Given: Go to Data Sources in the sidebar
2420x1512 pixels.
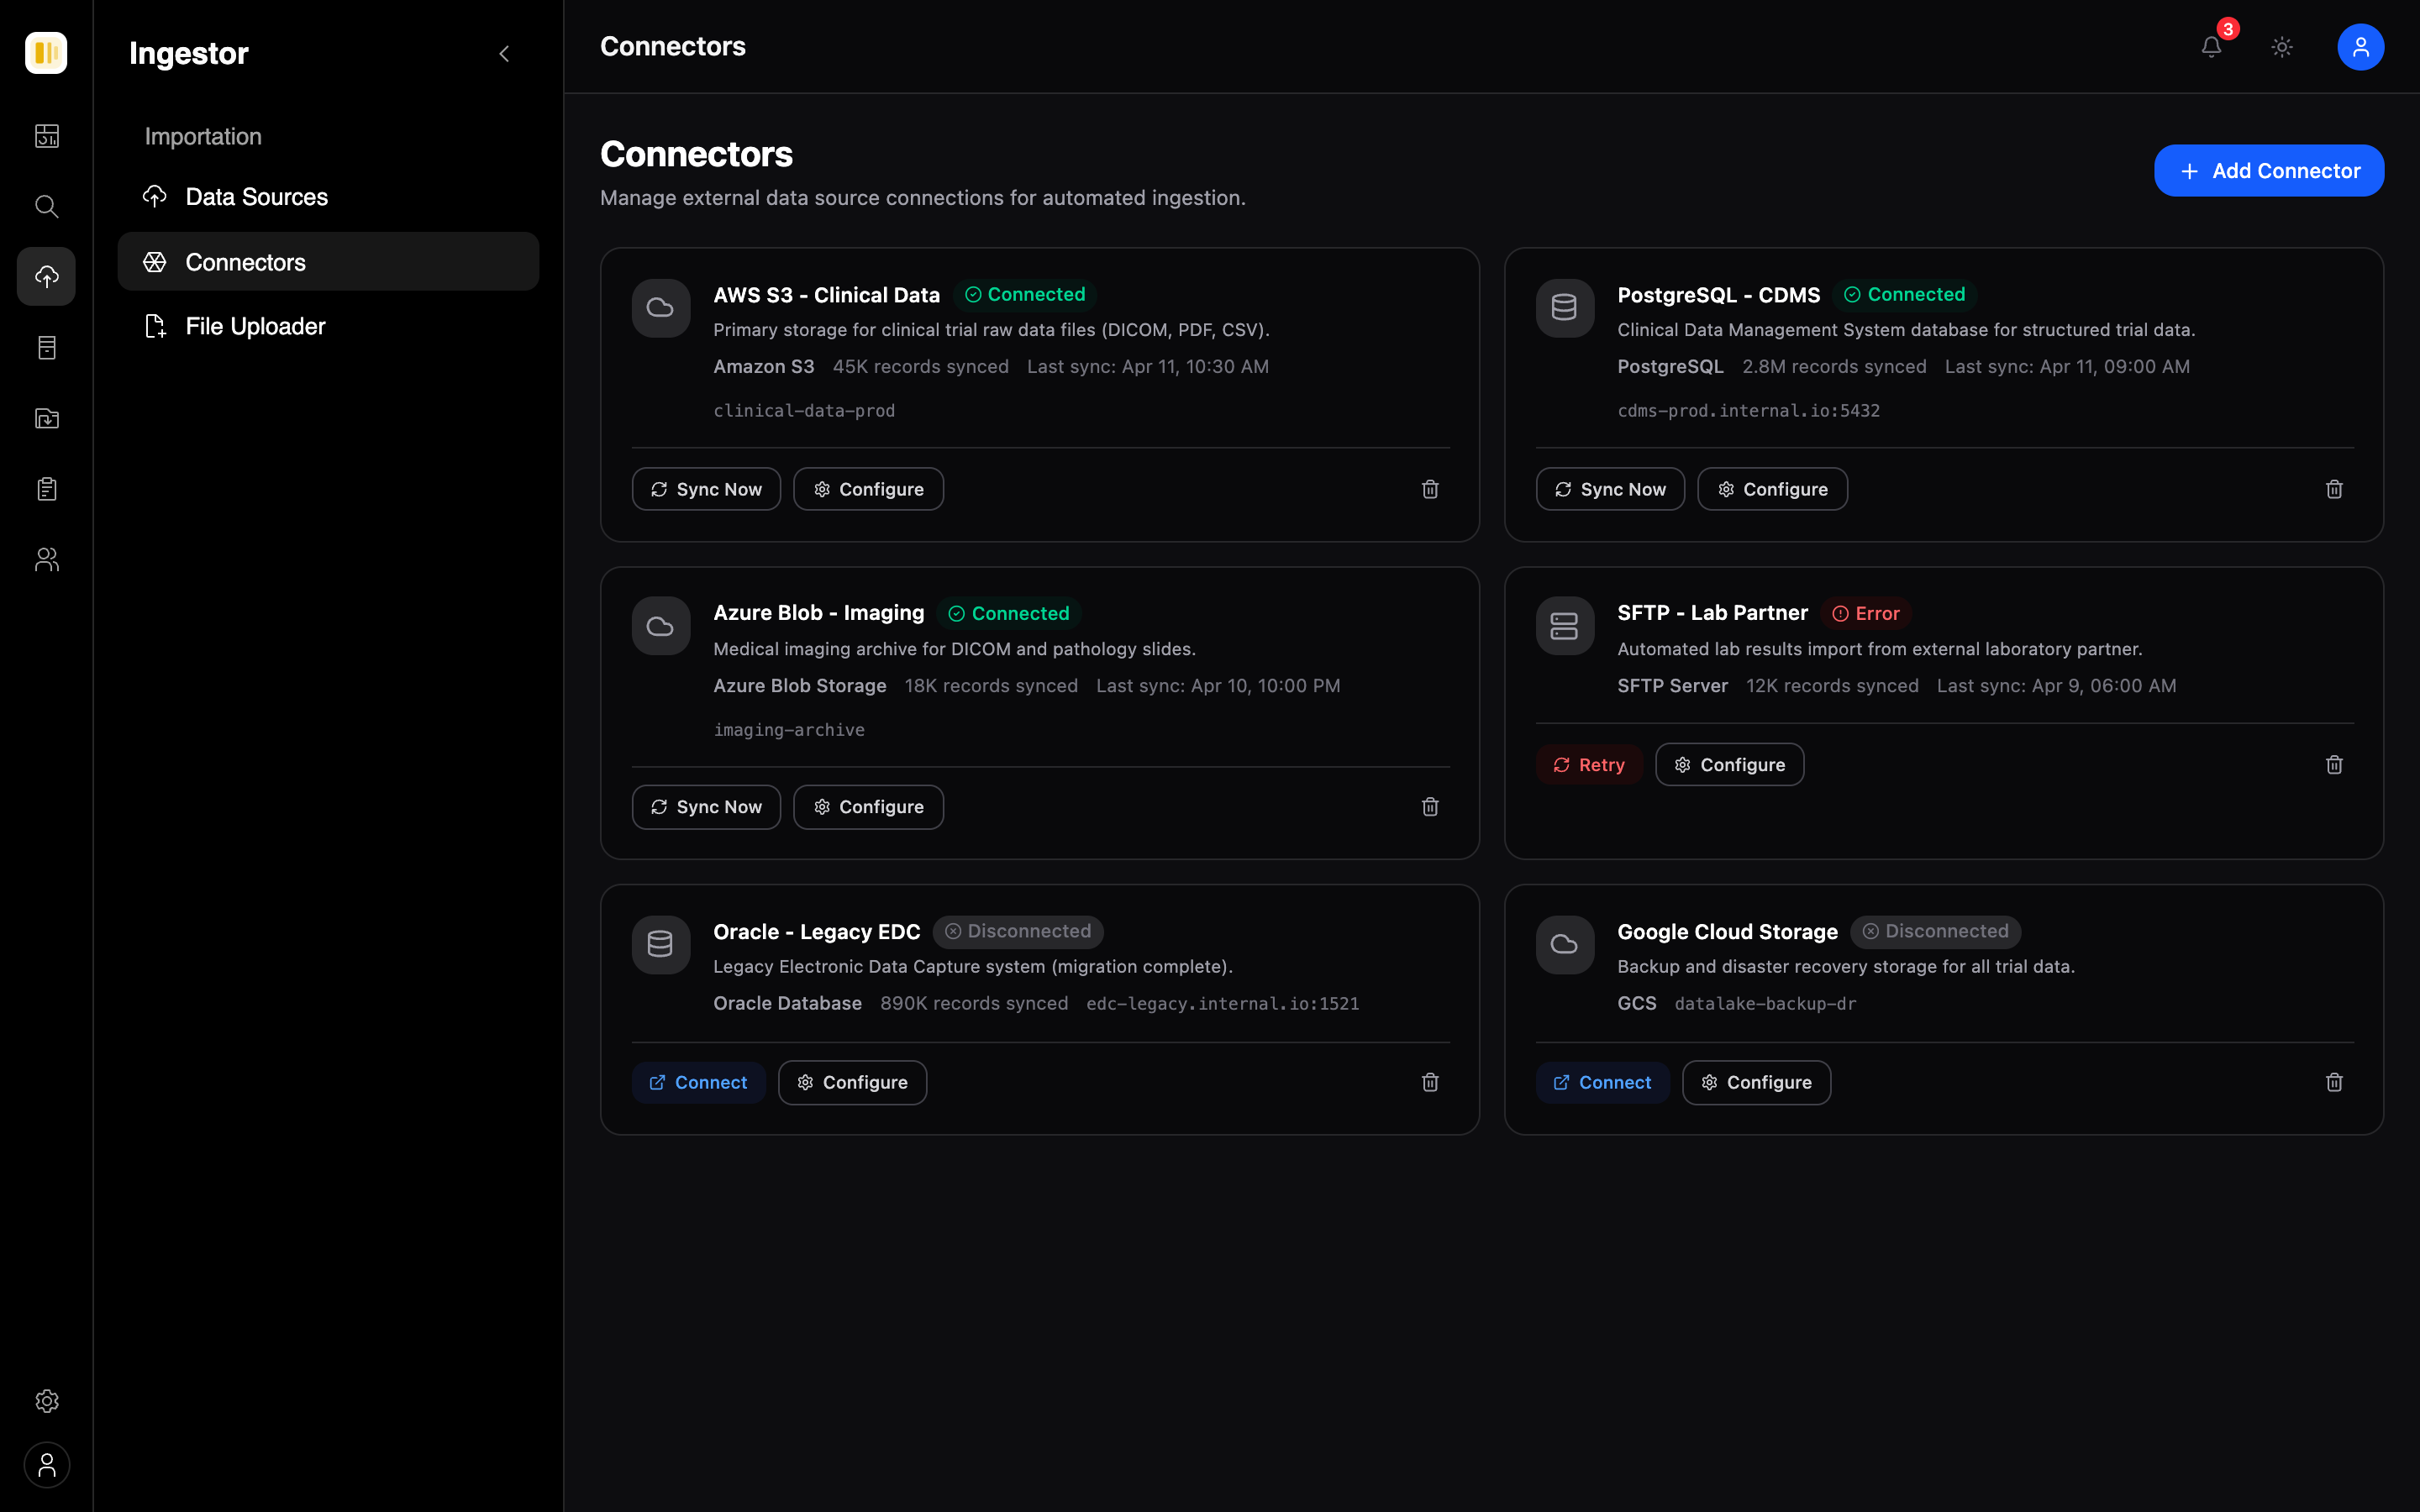Looking at the screenshot, I should 328,197.
